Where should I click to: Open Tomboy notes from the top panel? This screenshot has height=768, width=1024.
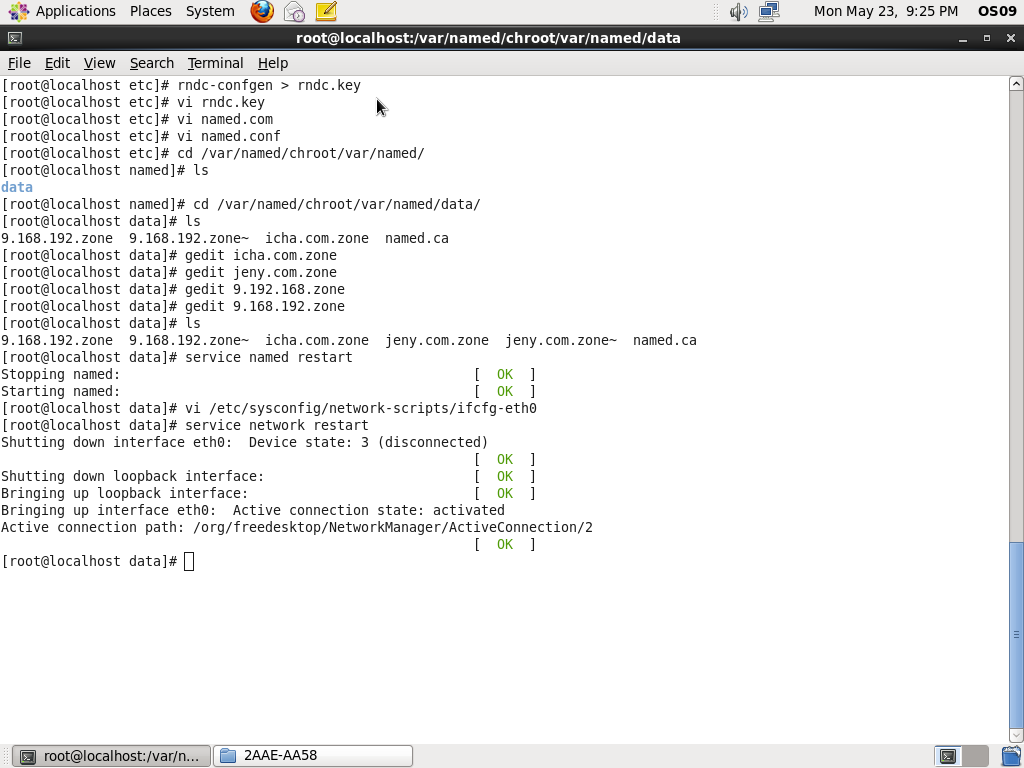(326, 12)
